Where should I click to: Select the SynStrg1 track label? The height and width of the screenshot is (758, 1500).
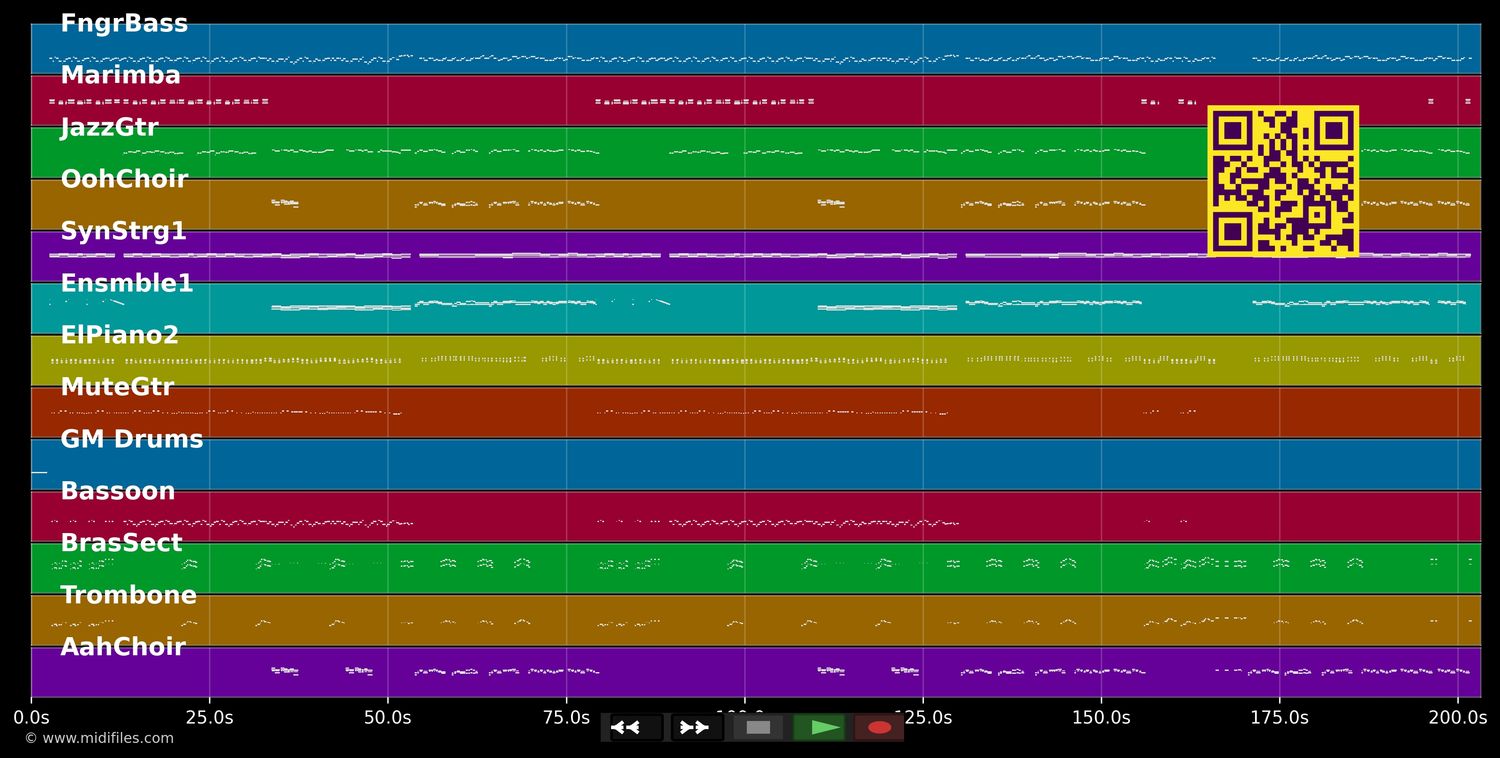[123, 232]
